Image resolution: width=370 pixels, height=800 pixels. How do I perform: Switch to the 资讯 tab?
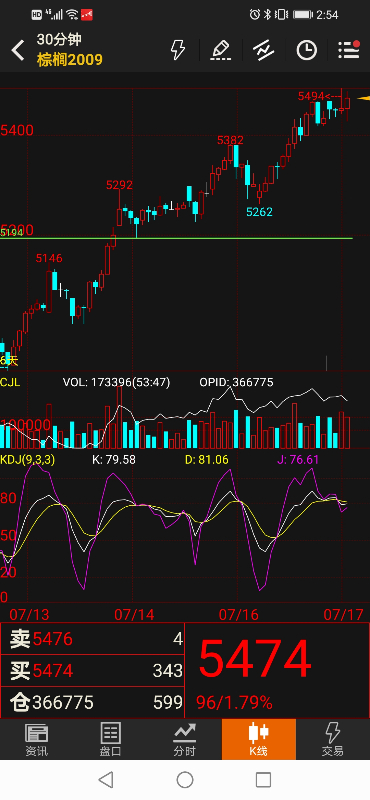coord(37,739)
